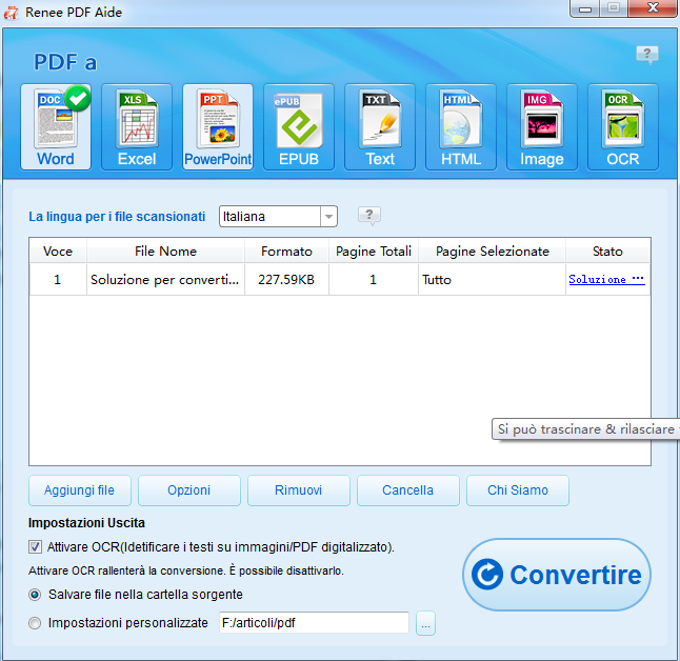Click the Aggiungi file button

coord(80,491)
